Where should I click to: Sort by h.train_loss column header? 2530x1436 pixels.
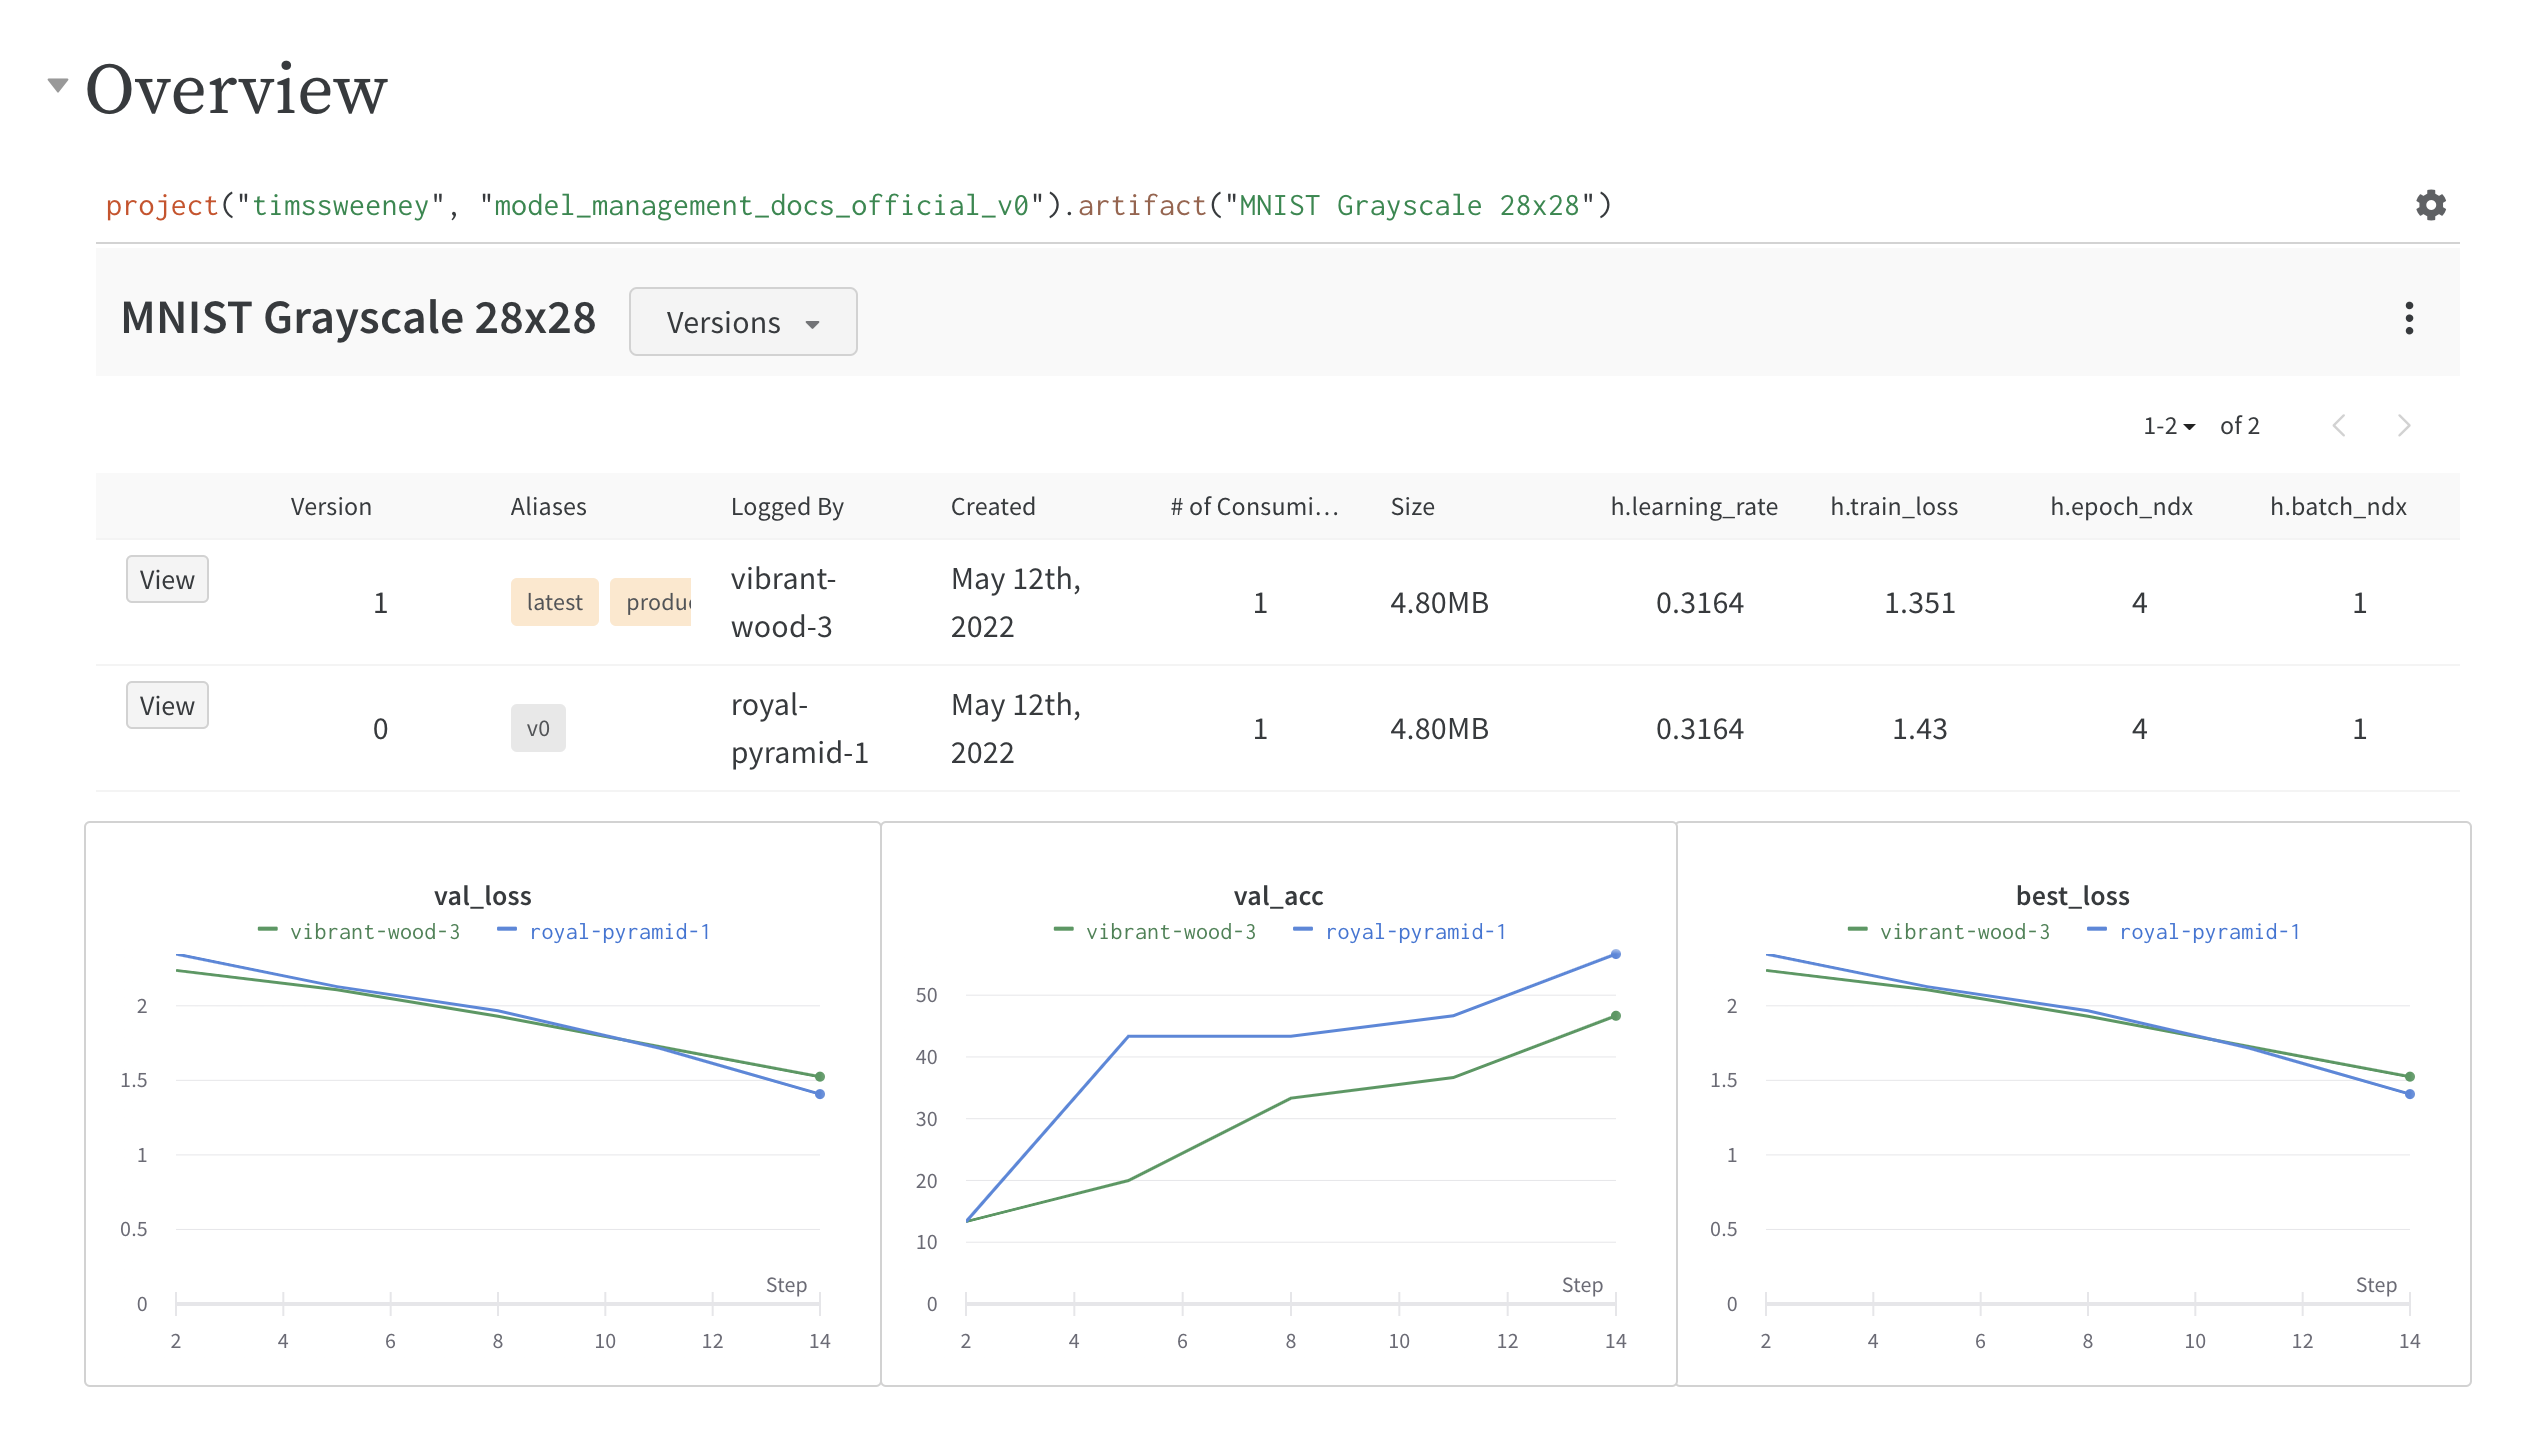click(x=1893, y=507)
